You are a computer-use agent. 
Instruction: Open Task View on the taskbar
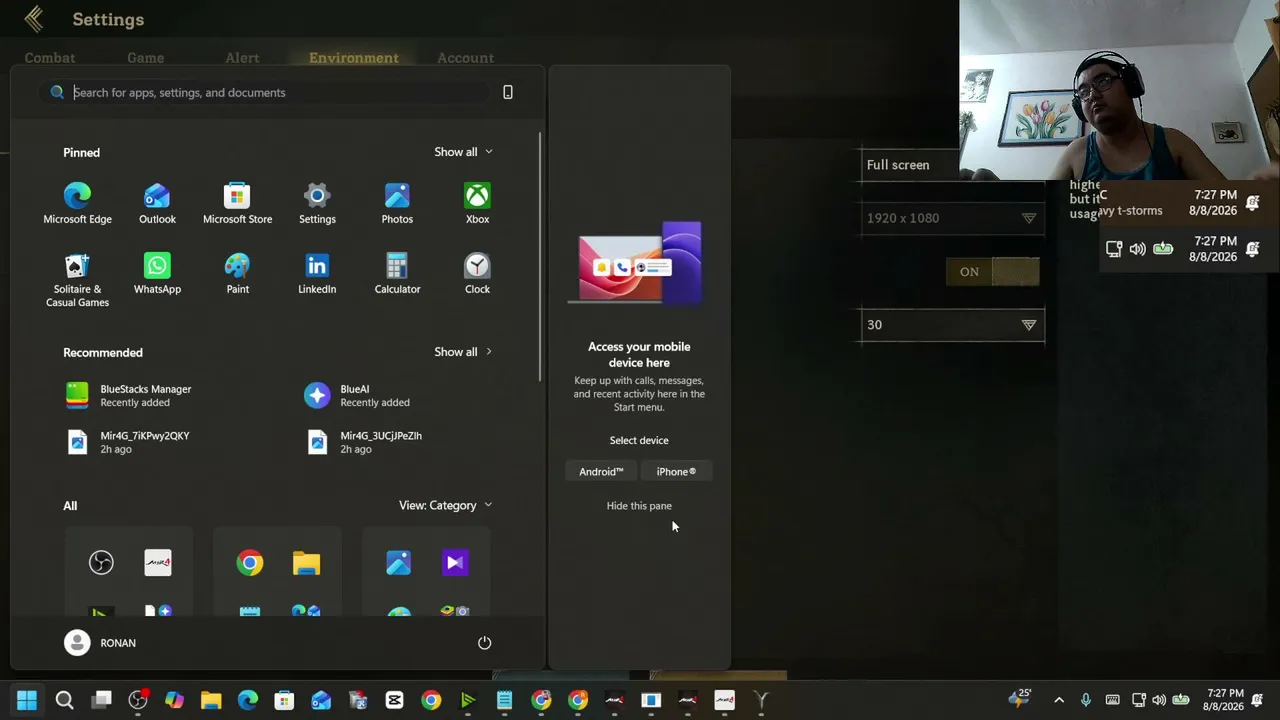[101, 700]
